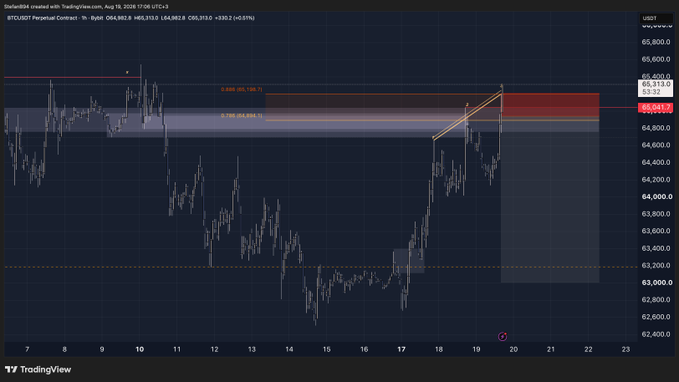Click the 64,200.0 price axis label
Screen dimensions: 679x382
point(656,179)
